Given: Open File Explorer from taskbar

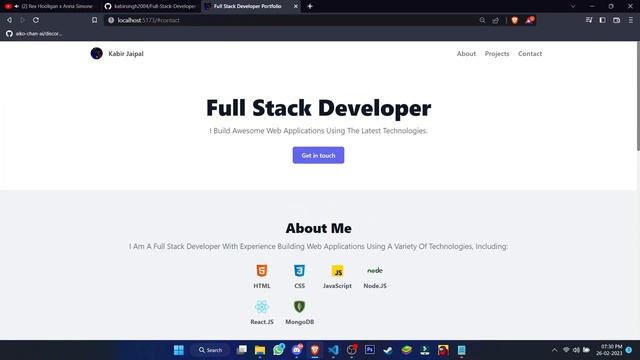Looking at the screenshot, I should click(x=260, y=350).
